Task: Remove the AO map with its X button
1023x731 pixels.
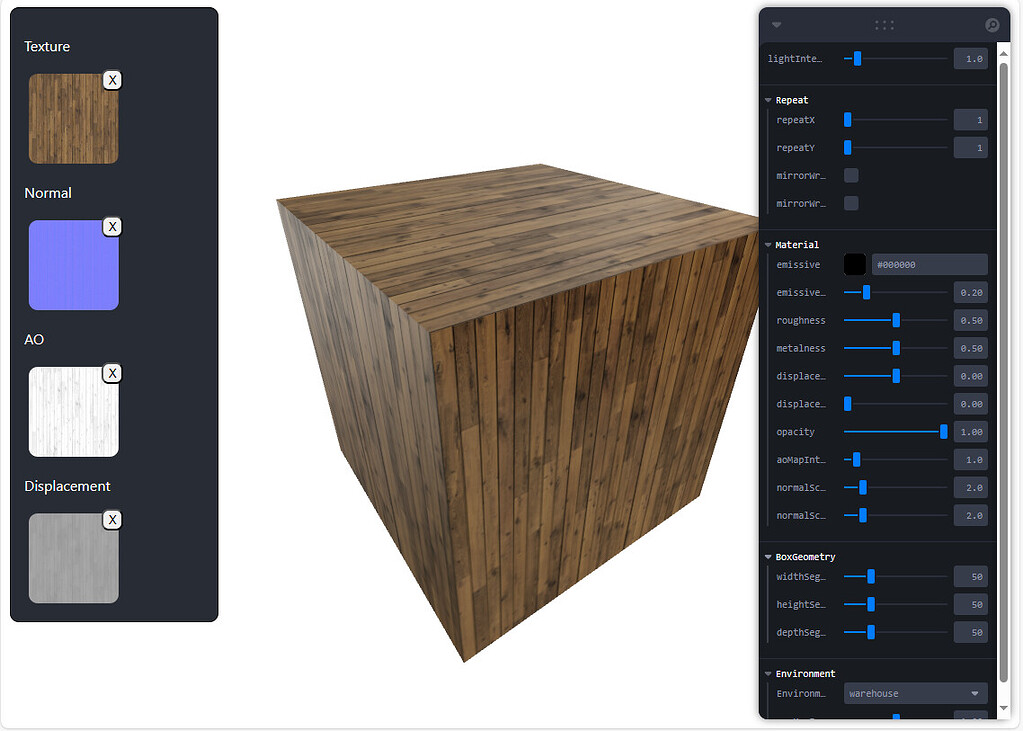Action: pos(112,373)
